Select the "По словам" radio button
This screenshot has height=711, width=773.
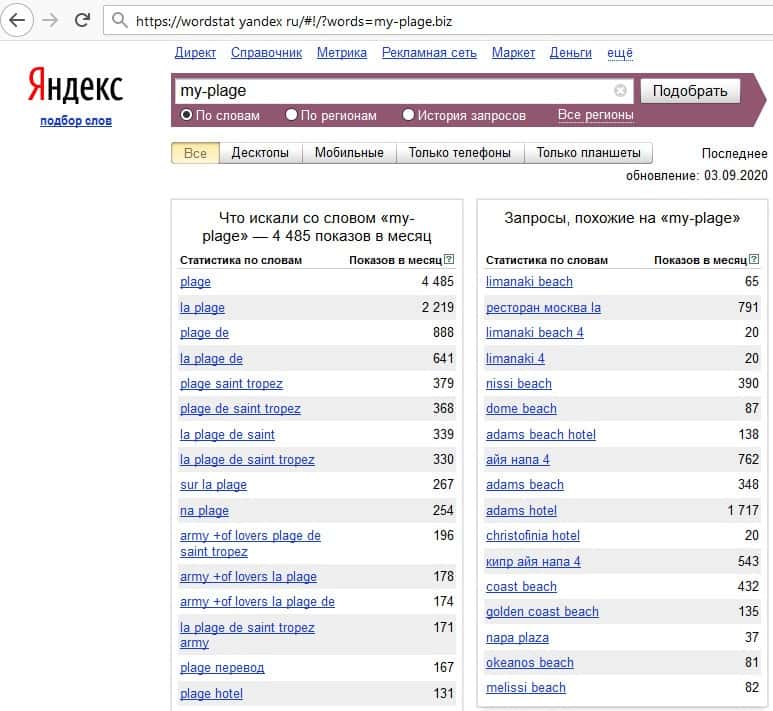(x=186, y=115)
